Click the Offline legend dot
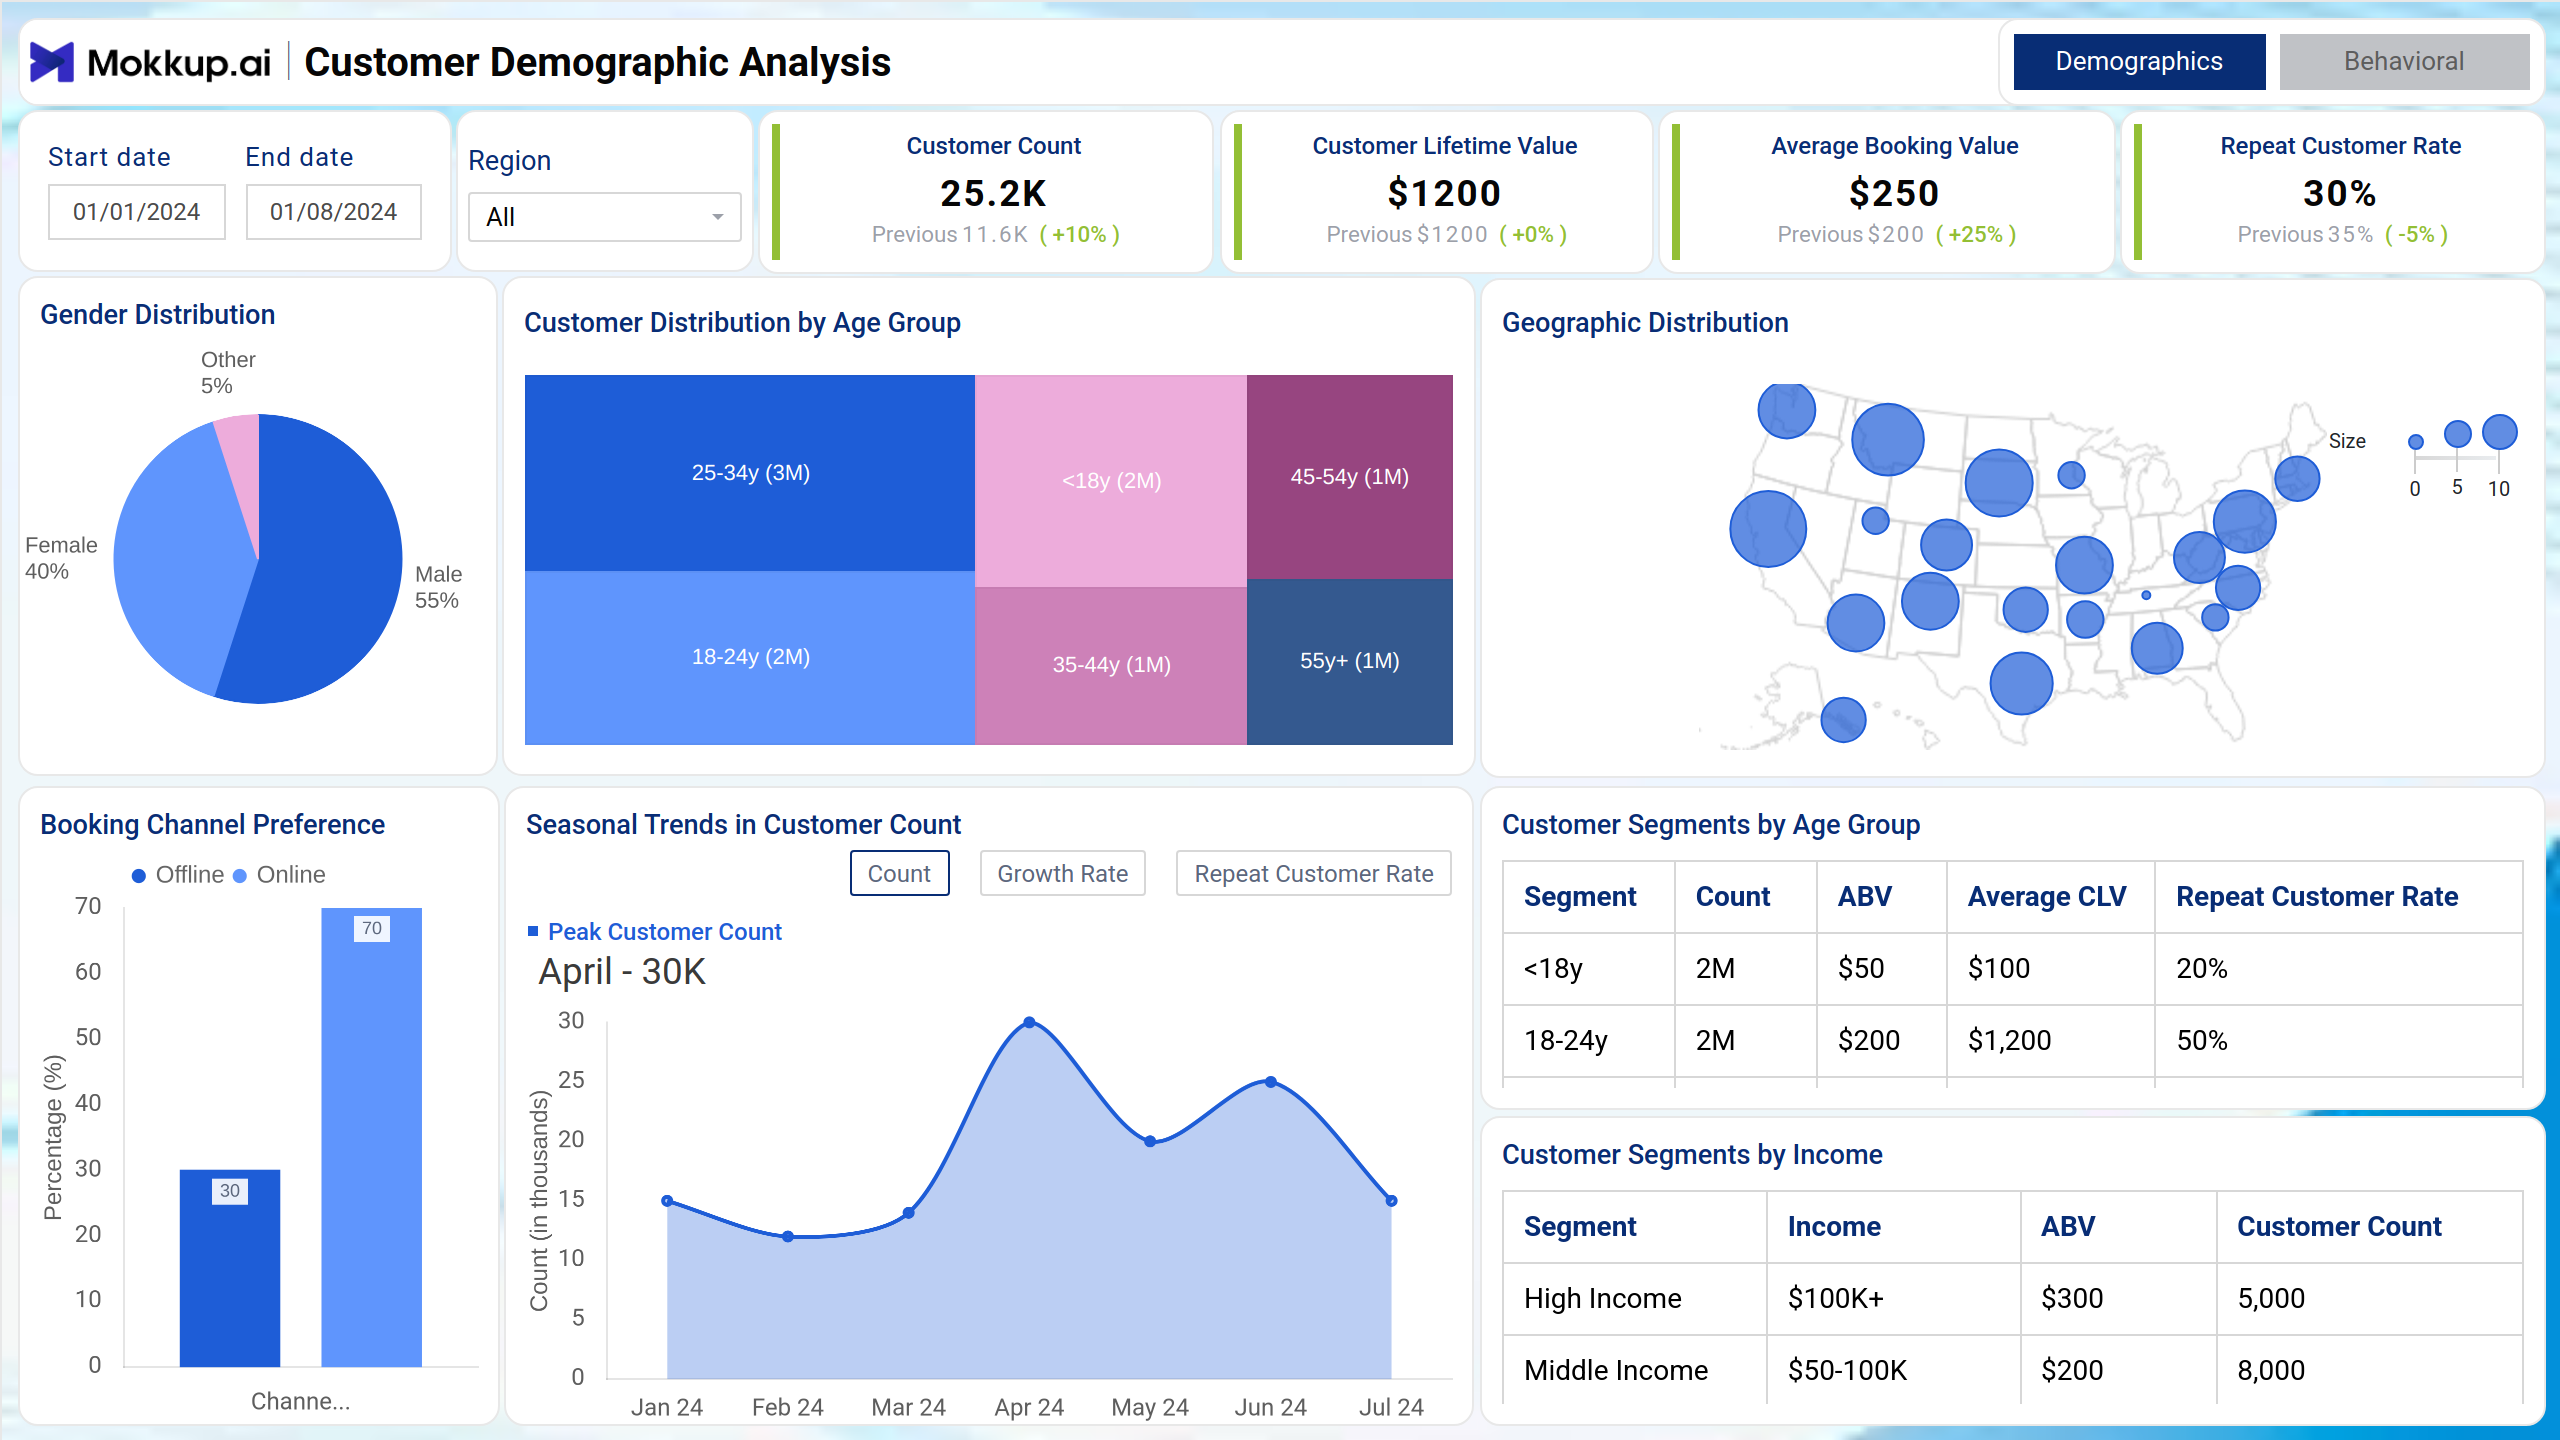This screenshot has width=2560, height=1440. (139, 876)
